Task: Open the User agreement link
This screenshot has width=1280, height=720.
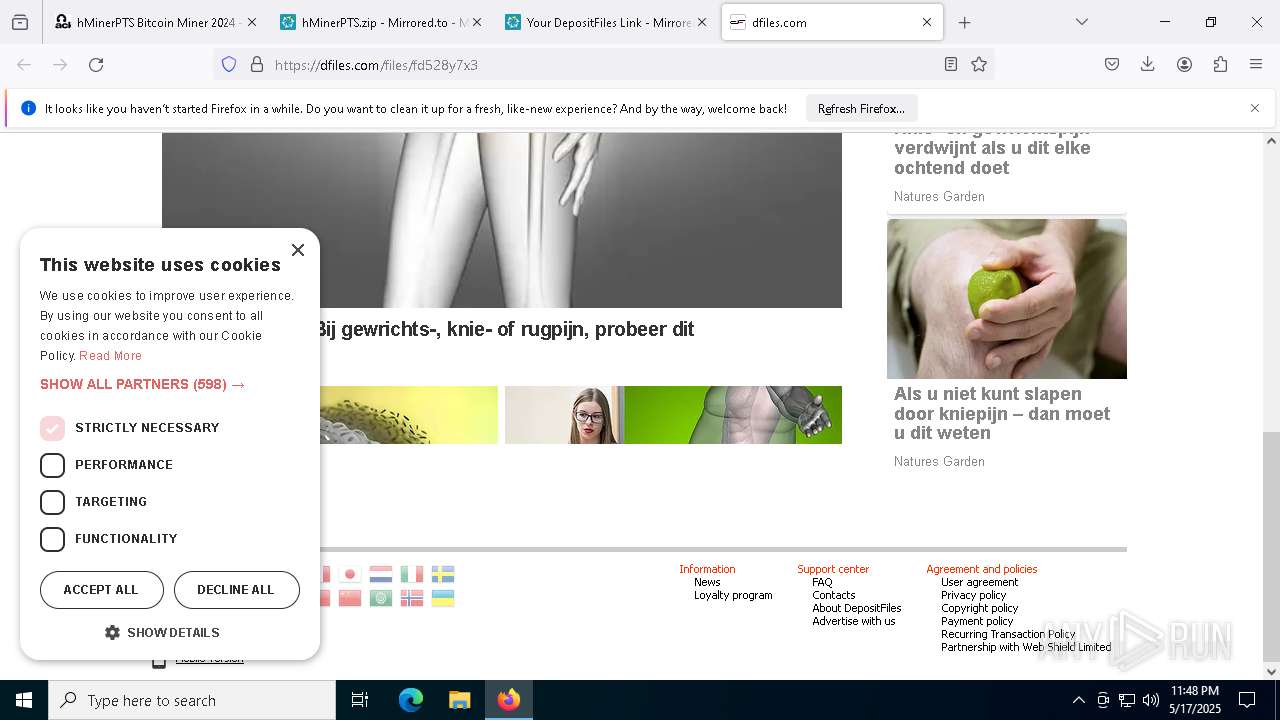Action: click(x=979, y=582)
